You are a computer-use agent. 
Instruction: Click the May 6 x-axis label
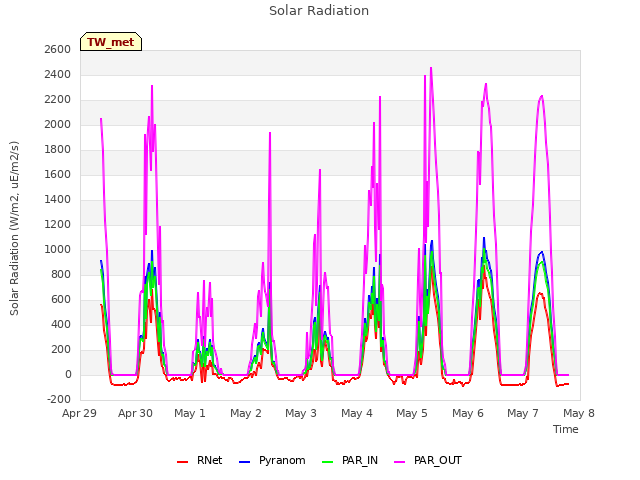point(468,413)
